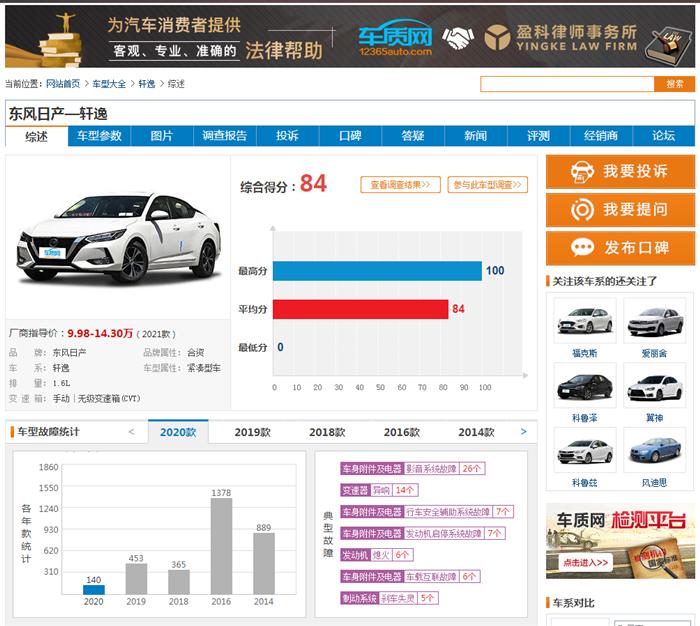Screen dimensions: 700x626
Task: Open the 新闻 tab
Action: click(475, 136)
